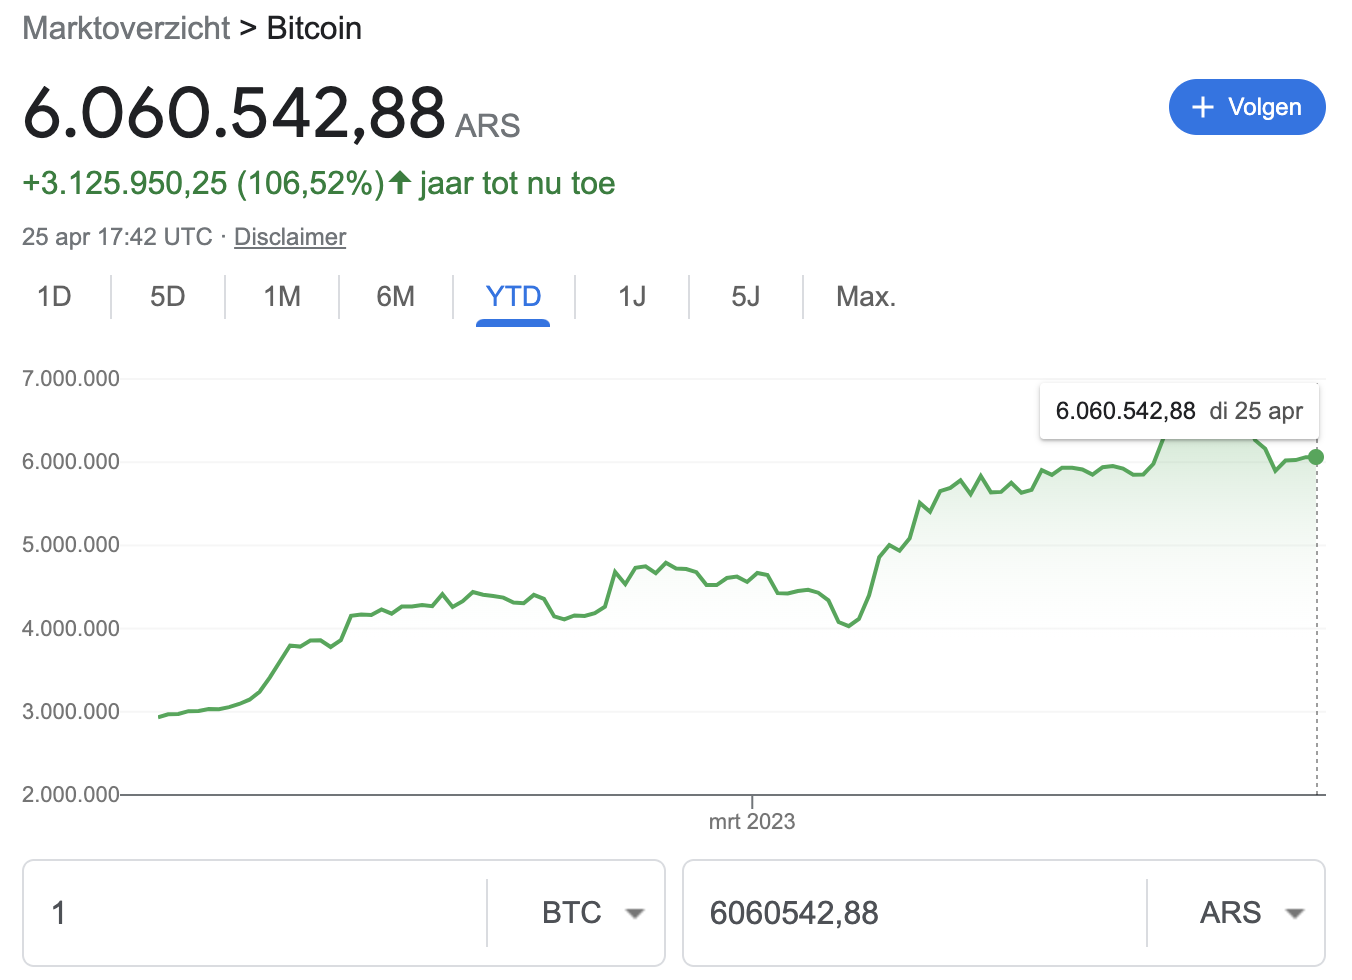Image resolution: width=1352 pixels, height=980 pixels.
Task: Open the Max. chart view
Action: click(865, 297)
